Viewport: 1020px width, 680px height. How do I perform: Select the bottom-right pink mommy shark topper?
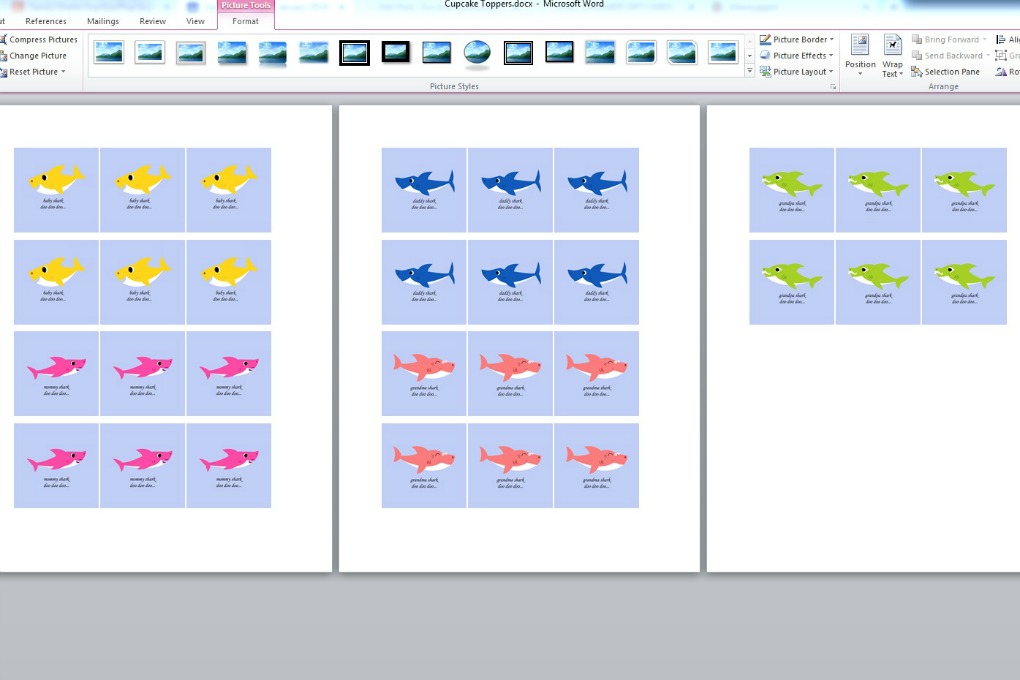tap(228, 465)
